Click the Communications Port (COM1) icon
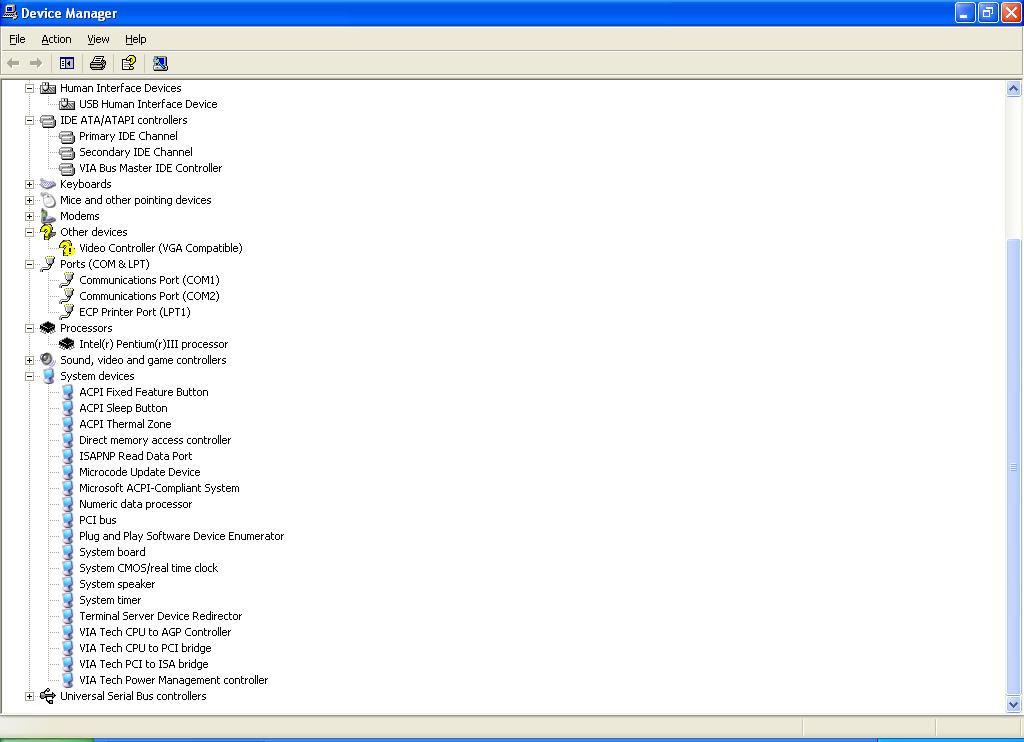The image size is (1024, 742). (x=67, y=280)
